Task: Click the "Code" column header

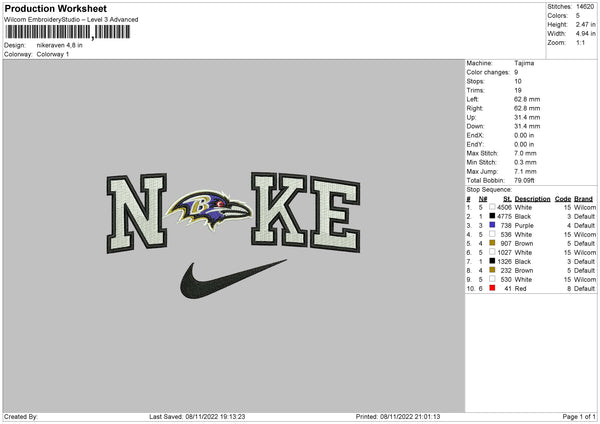Action: [x=563, y=199]
